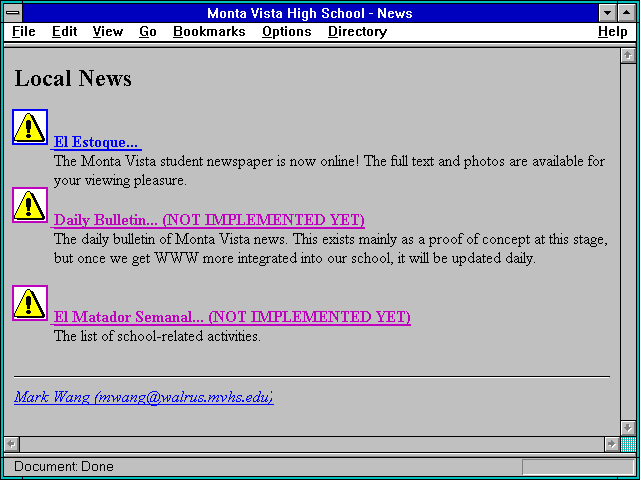The width and height of the screenshot is (640, 480).
Task: Click the sentence starting 'The Monta Vista student newspaper'
Action: [x=329, y=162]
